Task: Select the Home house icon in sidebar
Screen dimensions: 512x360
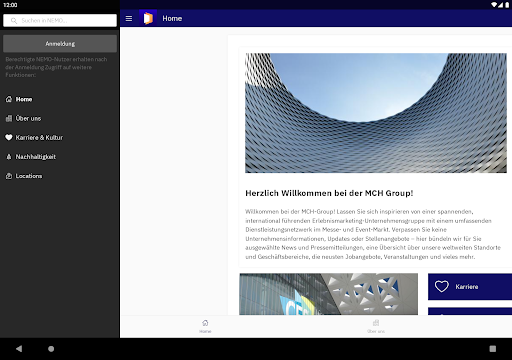Action: pos(9,99)
